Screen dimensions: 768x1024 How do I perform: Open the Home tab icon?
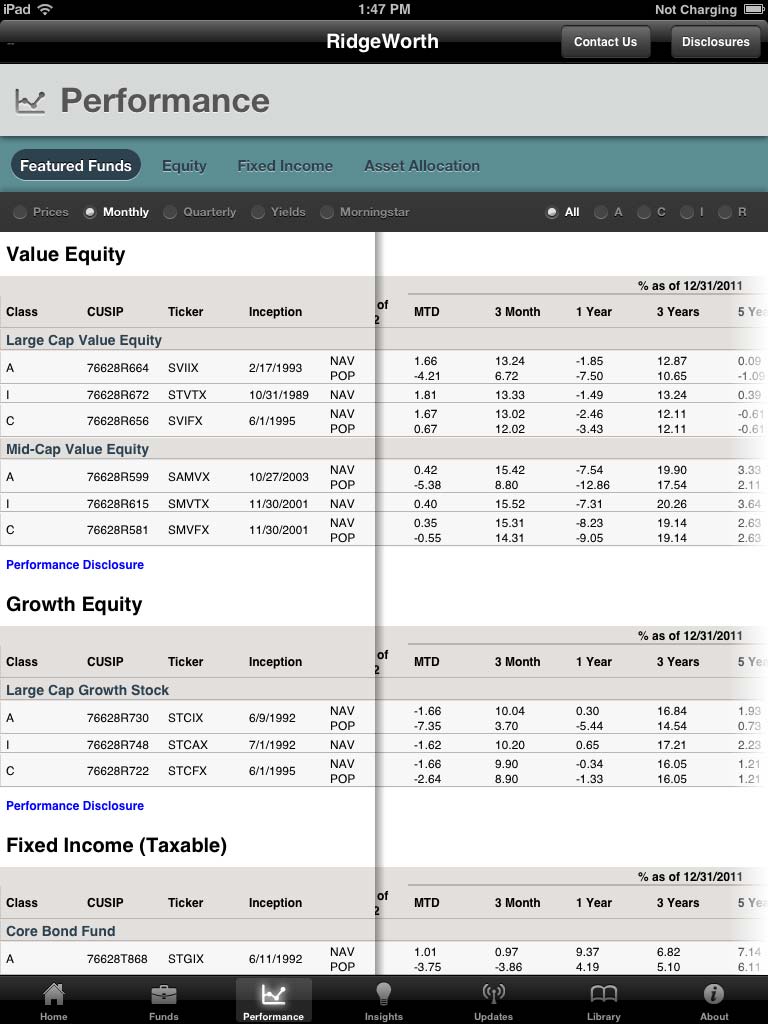point(54,995)
